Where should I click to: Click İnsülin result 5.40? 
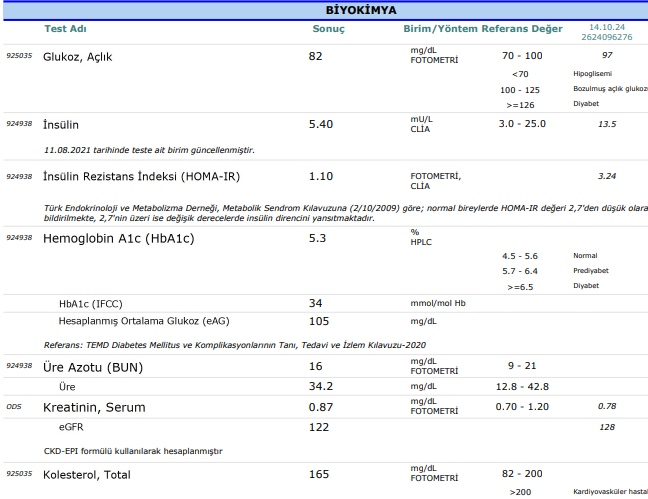(x=321, y=124)
